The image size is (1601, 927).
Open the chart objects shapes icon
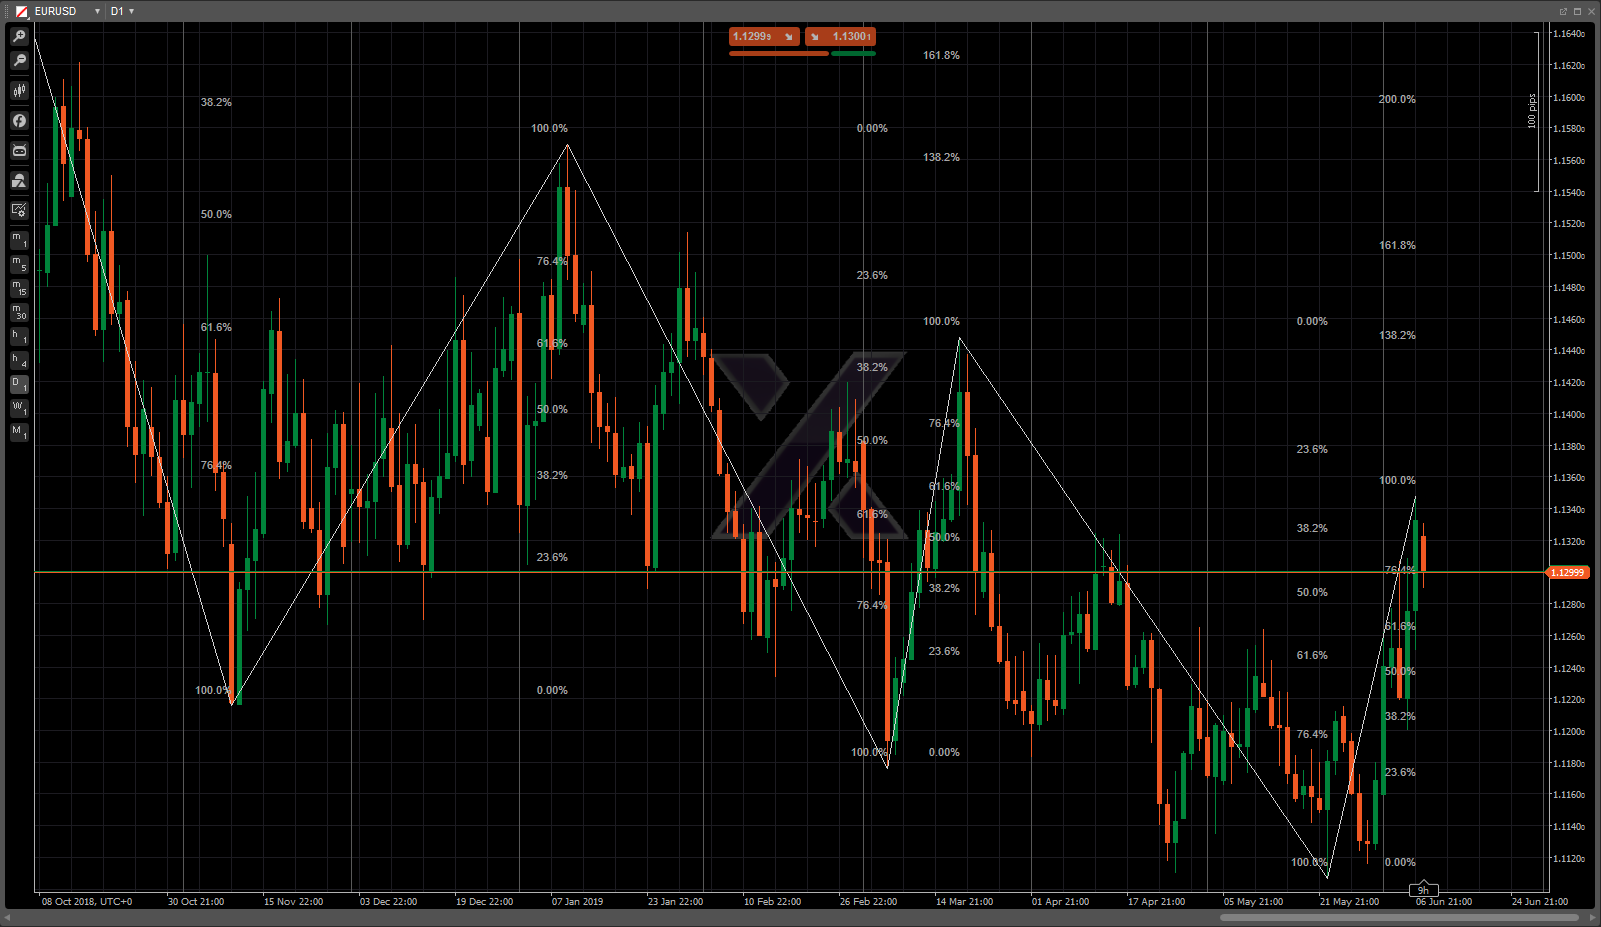pyautogui.click(x=19, y=181)
